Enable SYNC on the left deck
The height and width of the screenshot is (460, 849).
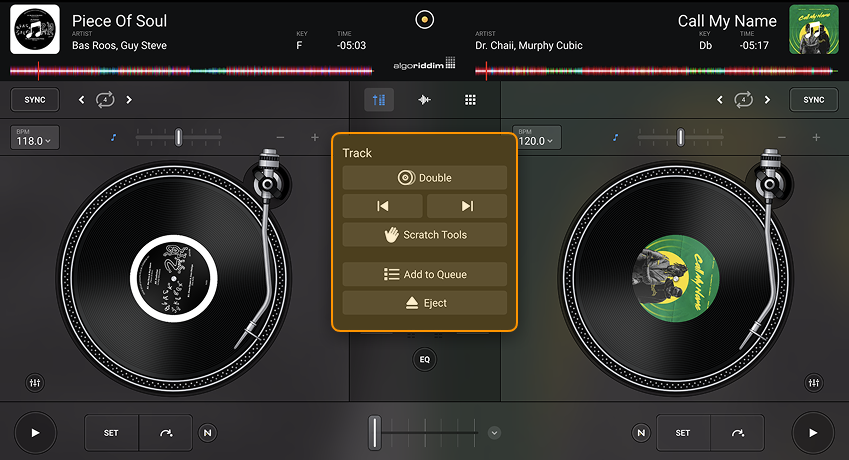(35, 100)
